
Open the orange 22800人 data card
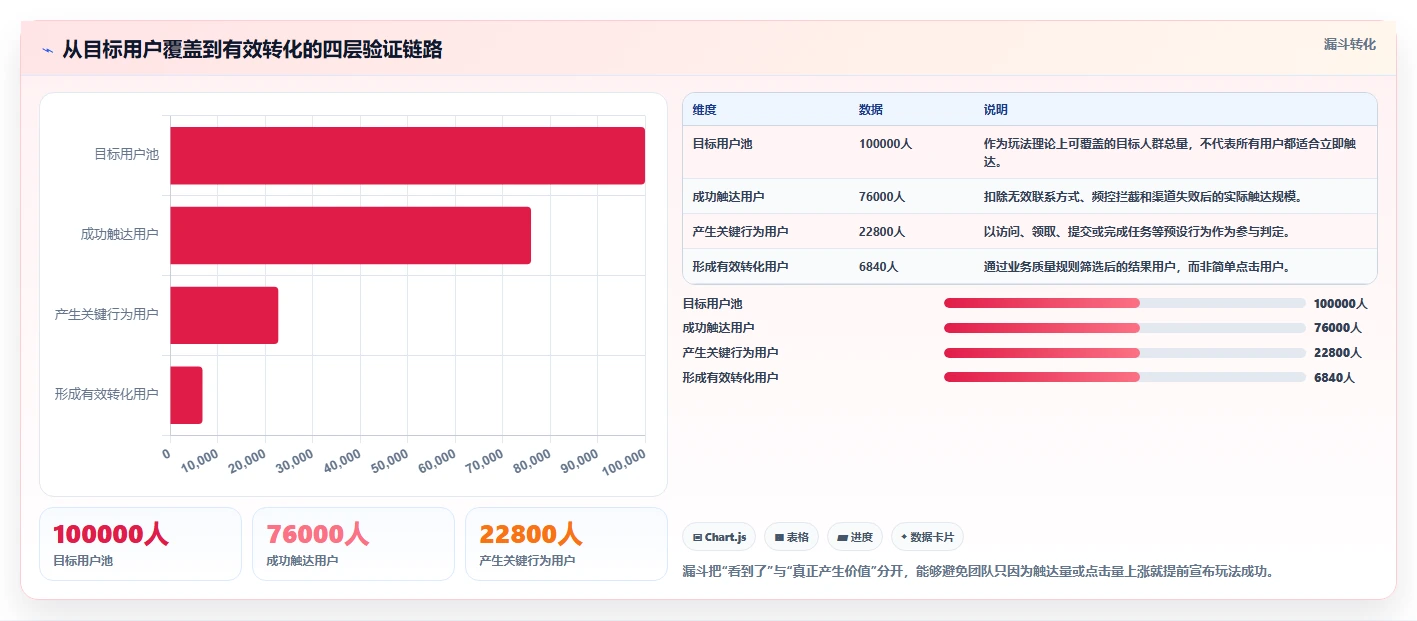(x=566, y=544)
